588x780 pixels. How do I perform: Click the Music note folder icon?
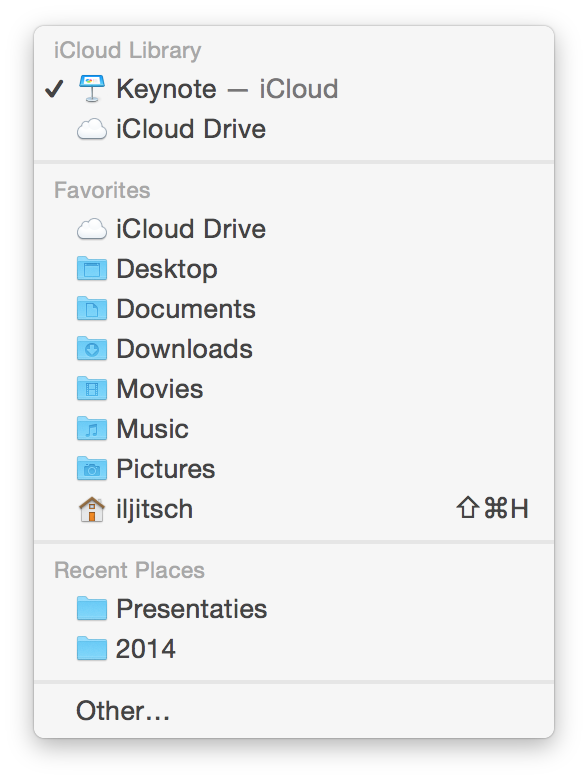tap(92, 429)
